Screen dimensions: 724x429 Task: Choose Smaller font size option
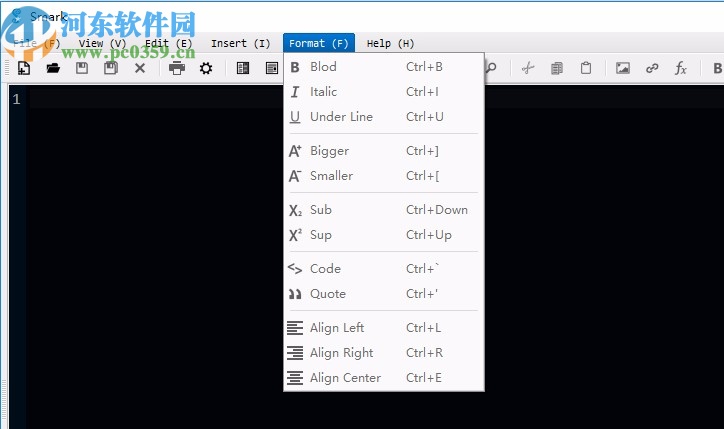point(384,176)
